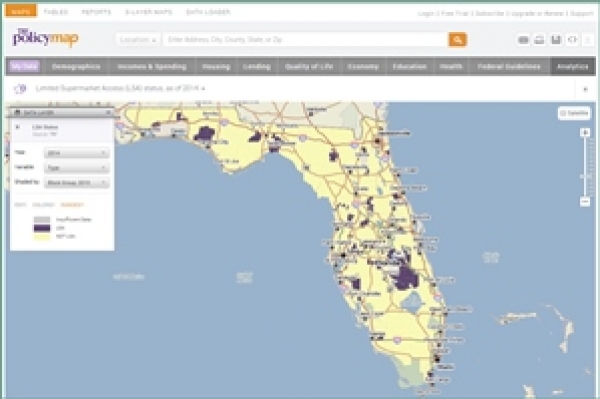Switch to the 3-Layer Maps tab
This screenshot has height=399, width=600.
(x=149, y=12)
